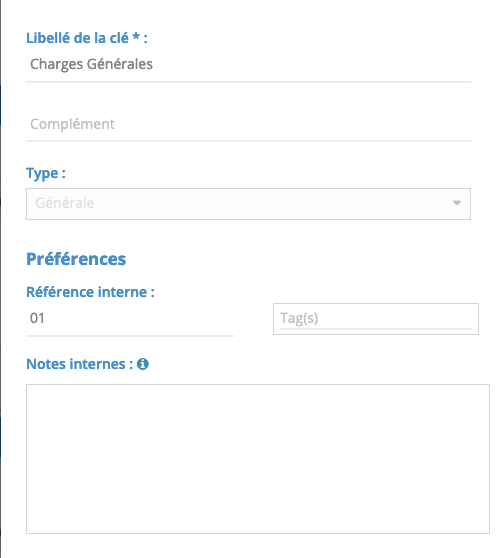500x558 pixels.
Task: Click the 'Générale' value in Type selector
Action: coord(64,203)
